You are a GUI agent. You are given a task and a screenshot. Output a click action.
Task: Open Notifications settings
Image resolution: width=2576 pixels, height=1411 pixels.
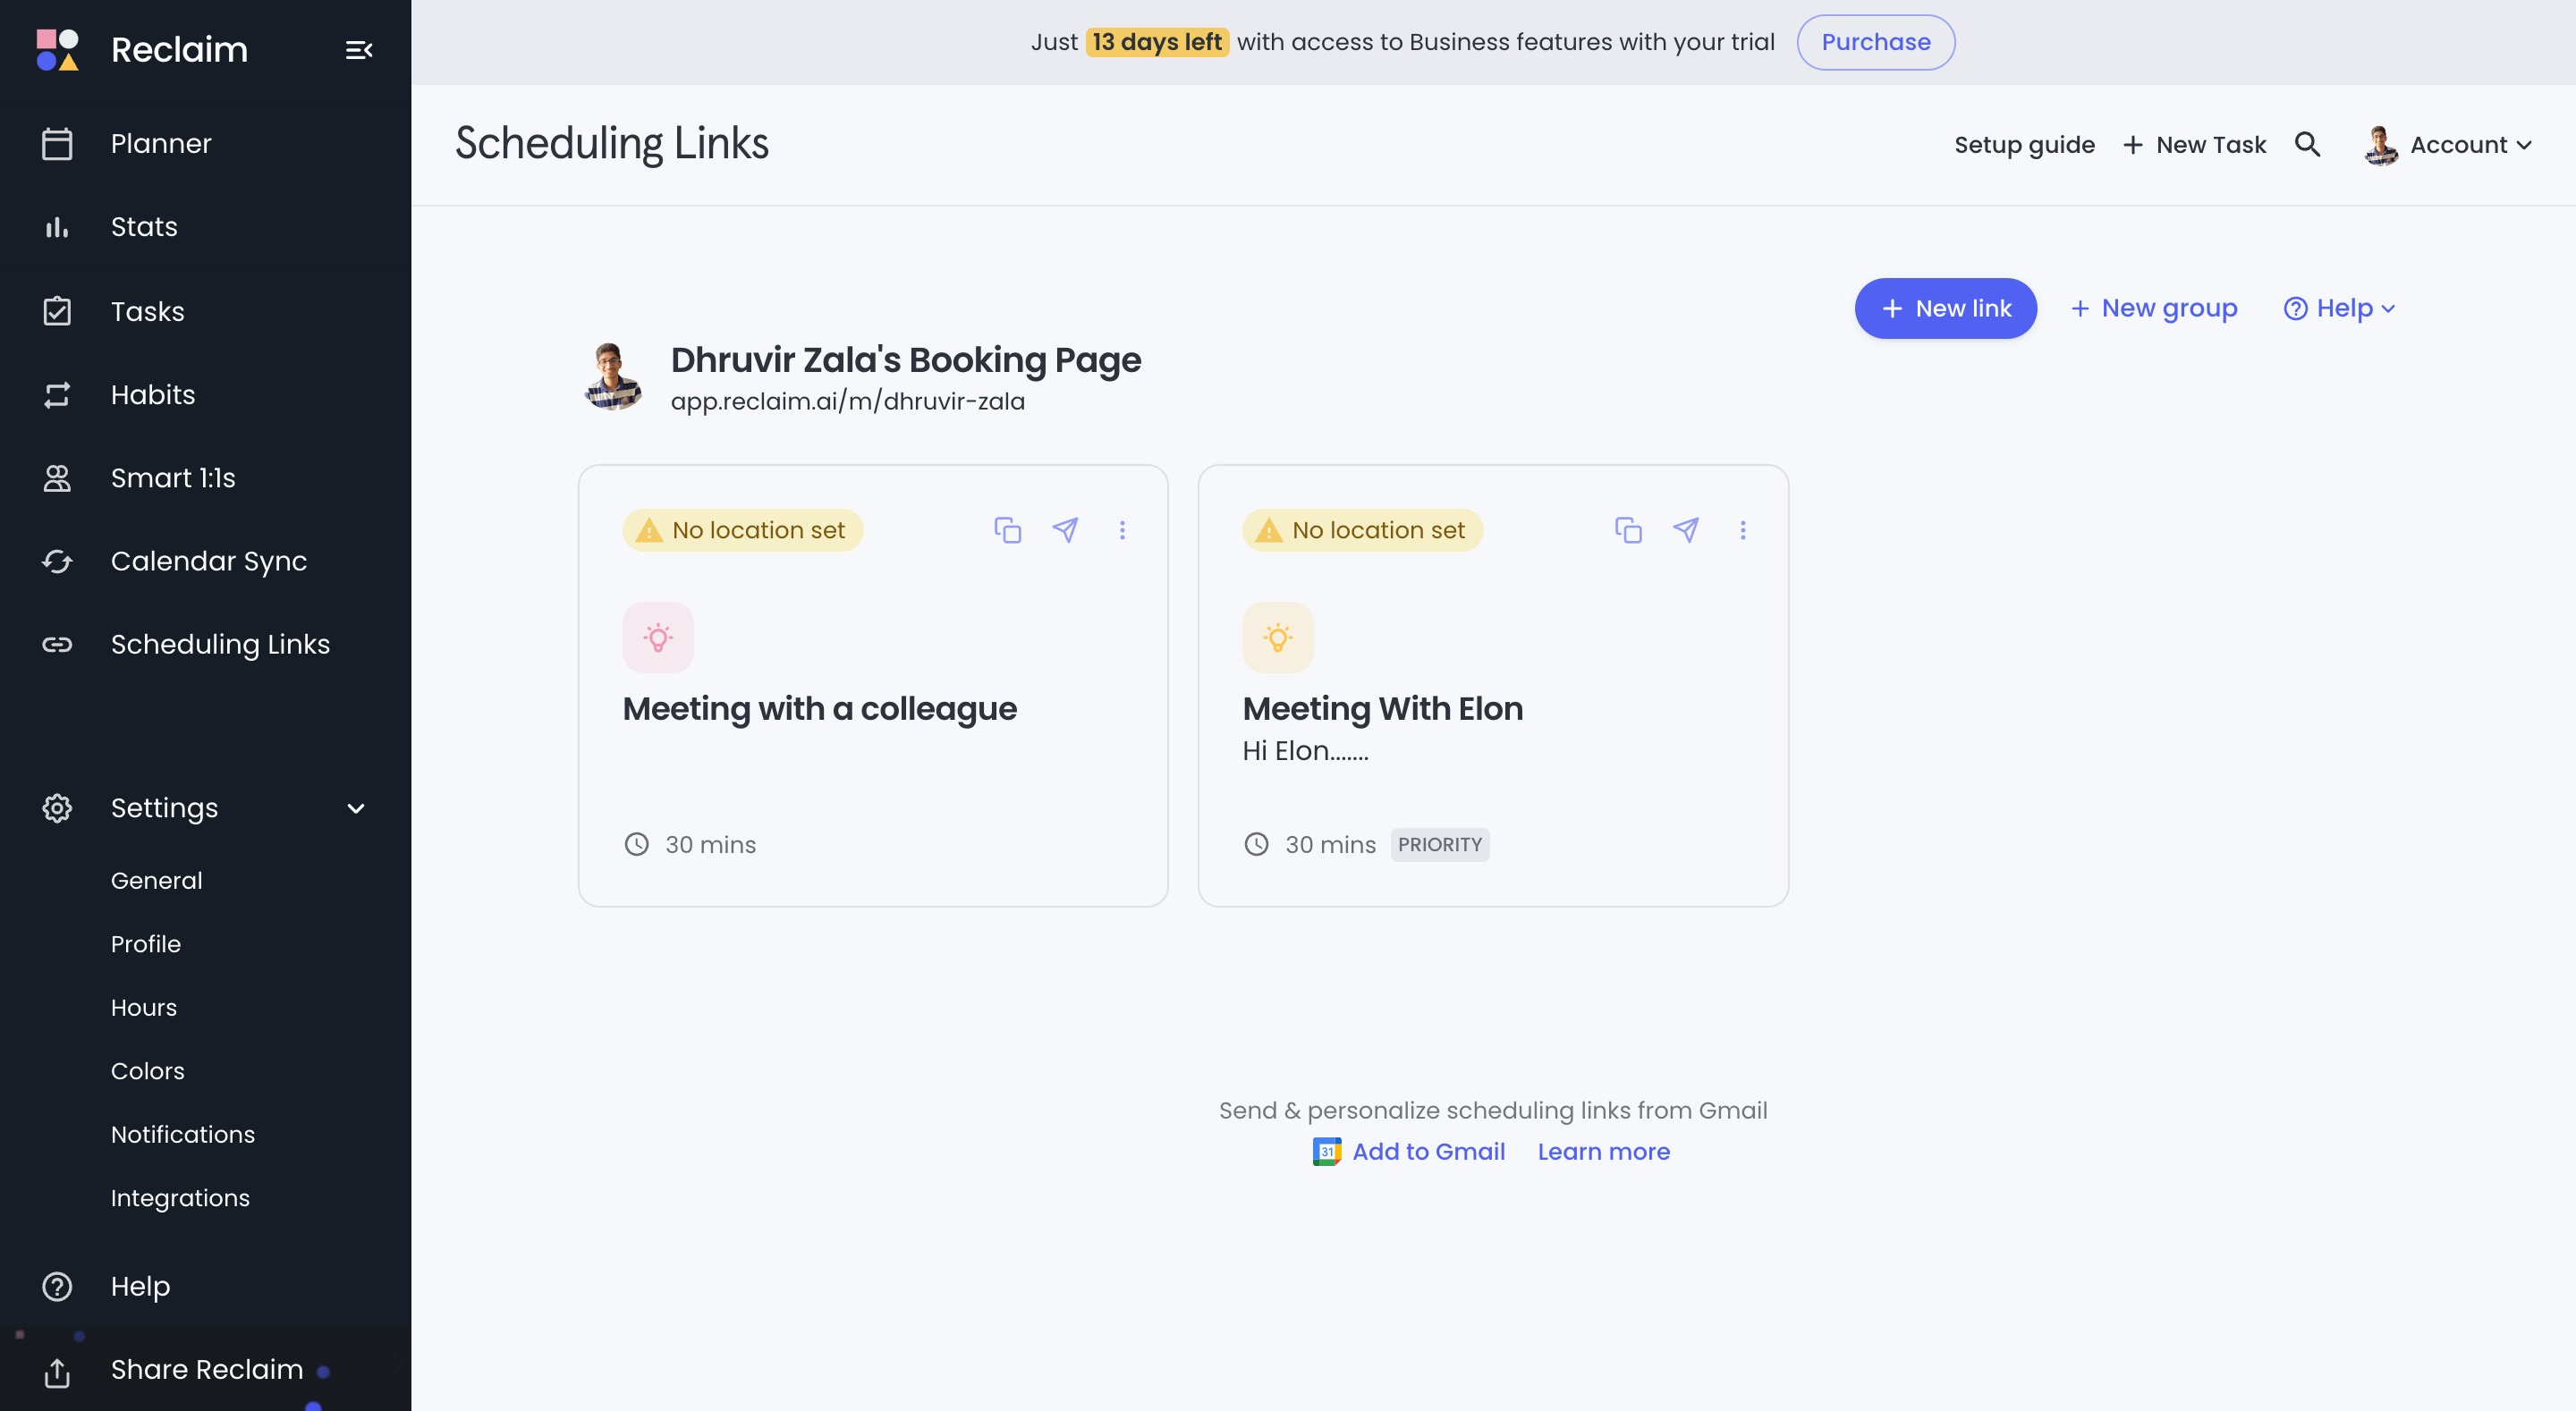click(x=183, y=1135)
